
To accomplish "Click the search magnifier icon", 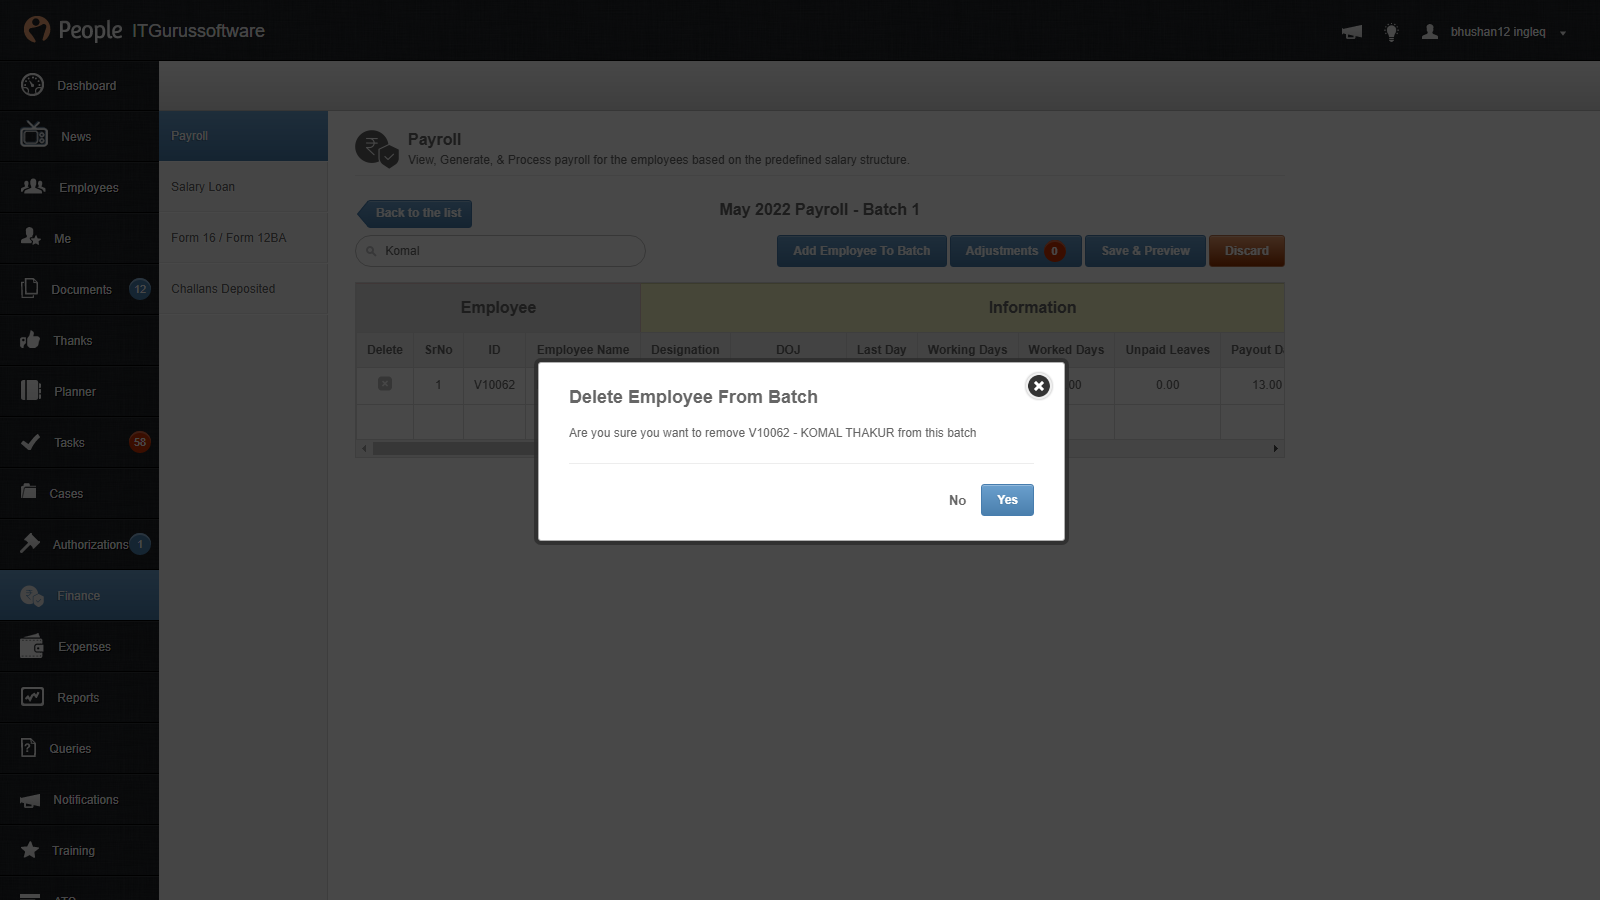I will [371, 251].
